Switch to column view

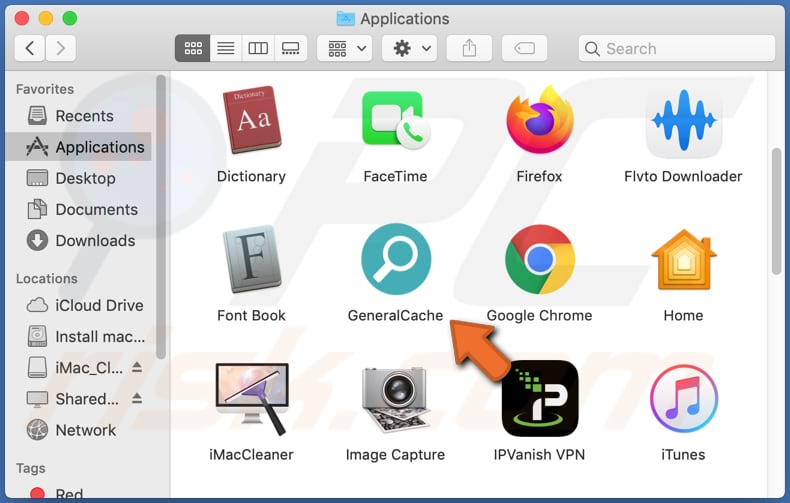258,48
